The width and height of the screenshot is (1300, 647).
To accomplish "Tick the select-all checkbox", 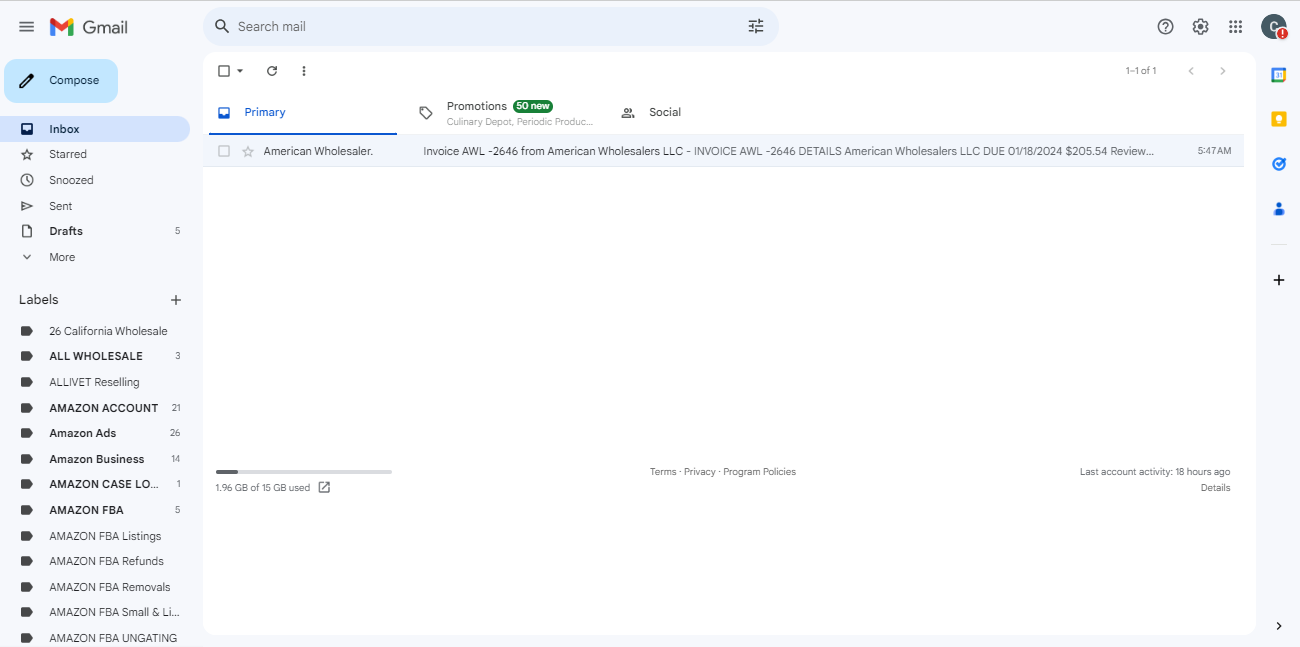I will tap(224, 71).
